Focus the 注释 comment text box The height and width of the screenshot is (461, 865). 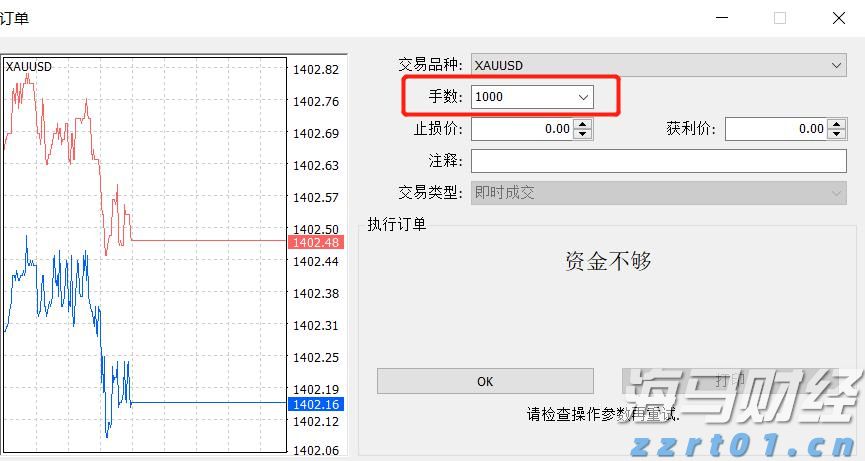coord(658,161)
